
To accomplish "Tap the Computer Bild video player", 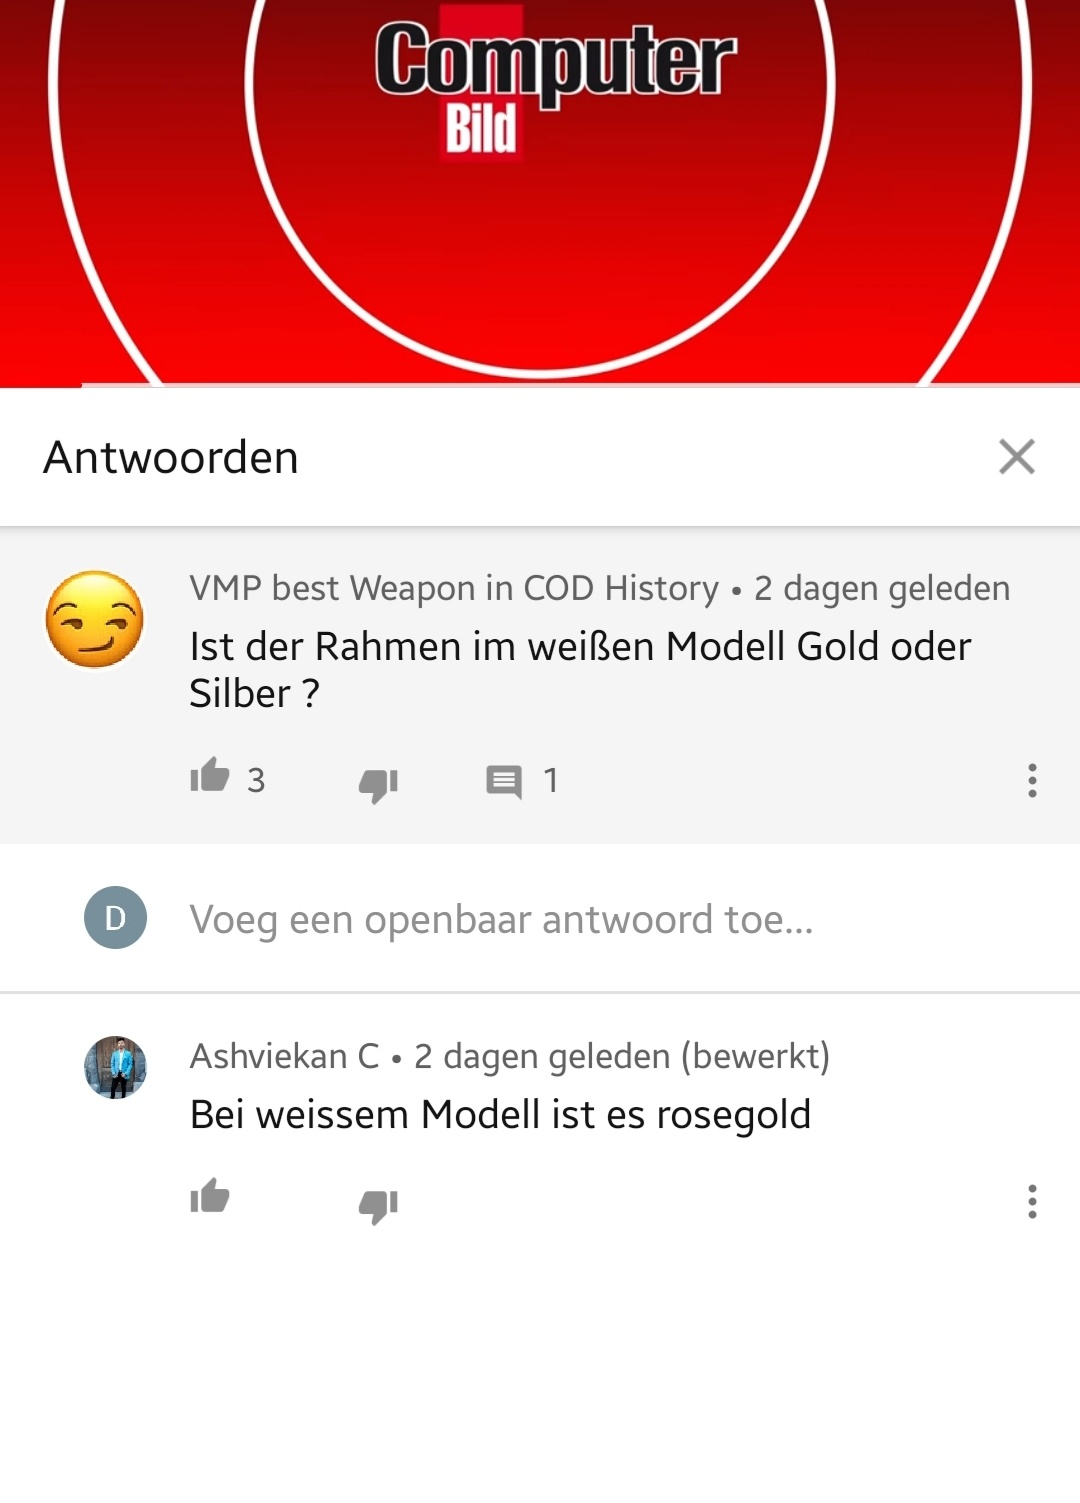I will (540, 190).
